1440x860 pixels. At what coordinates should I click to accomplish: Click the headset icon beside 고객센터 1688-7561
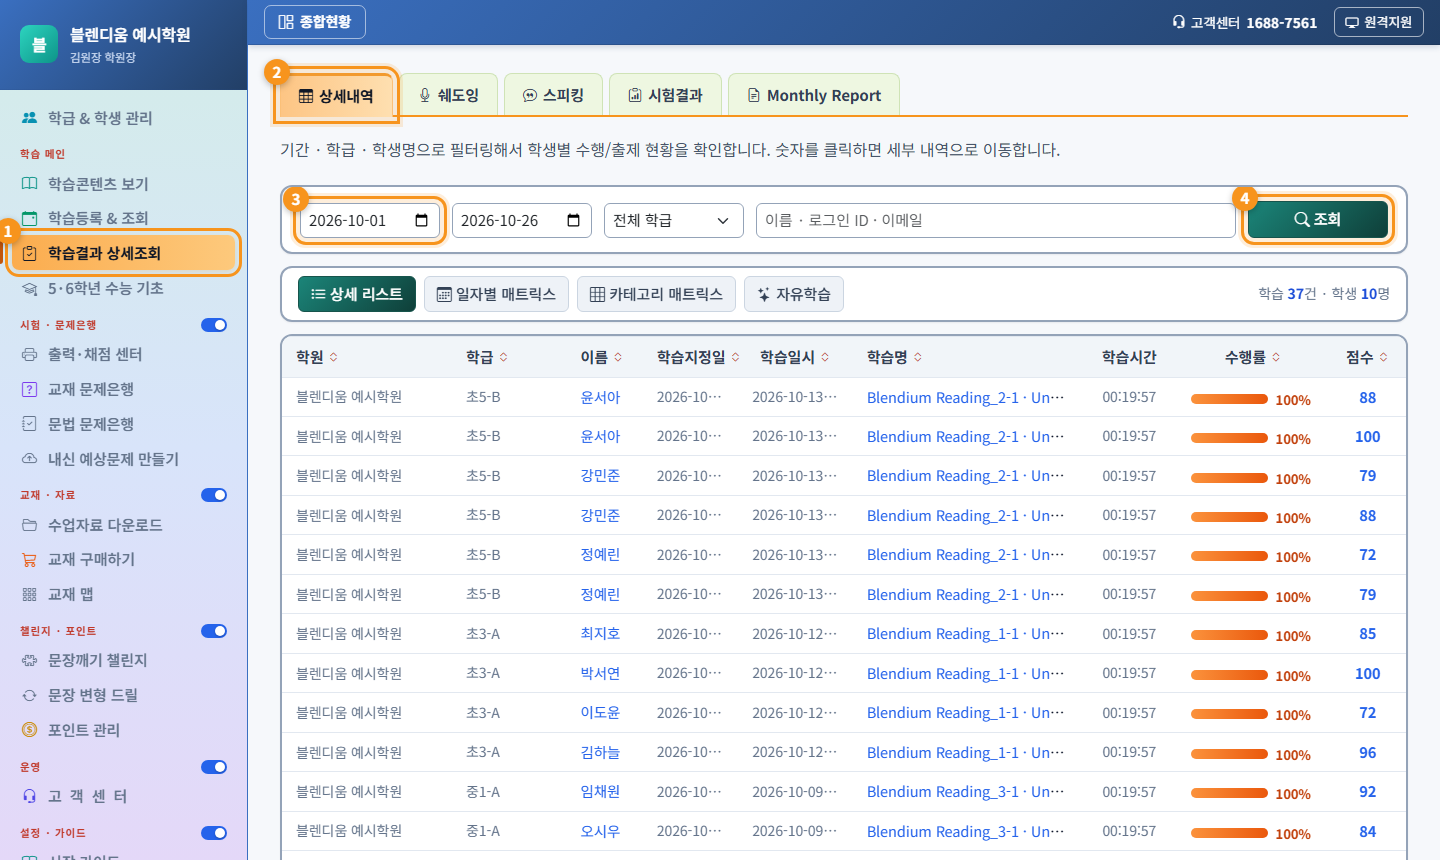1179,22
